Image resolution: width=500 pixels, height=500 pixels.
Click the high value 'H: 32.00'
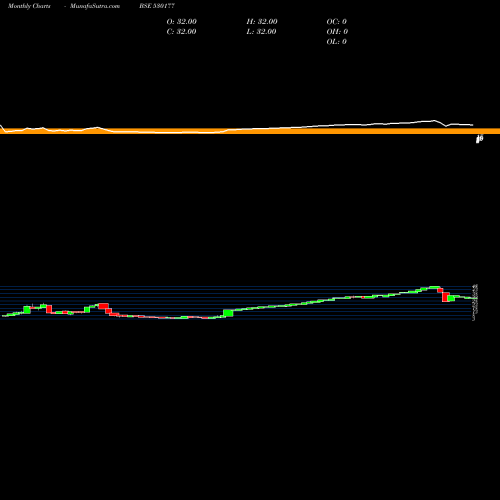(x=262, y=22)
